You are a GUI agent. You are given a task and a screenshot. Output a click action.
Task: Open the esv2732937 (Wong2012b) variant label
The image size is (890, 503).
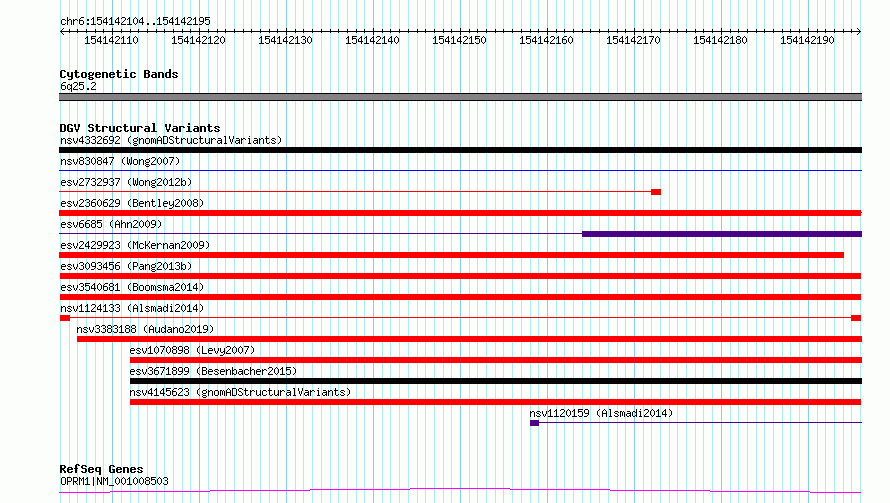pos(126,182)
